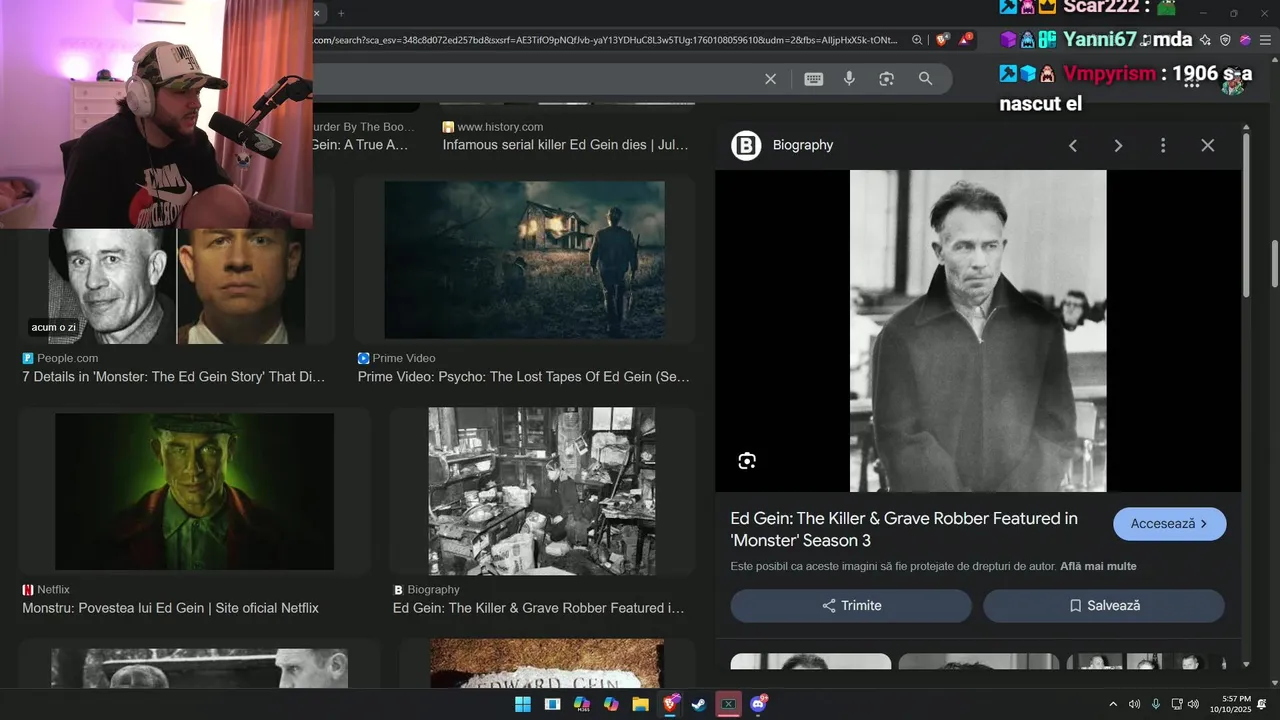Viewport: 1280px width, 720px height.
Task: Open the Windows Start menu
Action: [x=523, y=704]
